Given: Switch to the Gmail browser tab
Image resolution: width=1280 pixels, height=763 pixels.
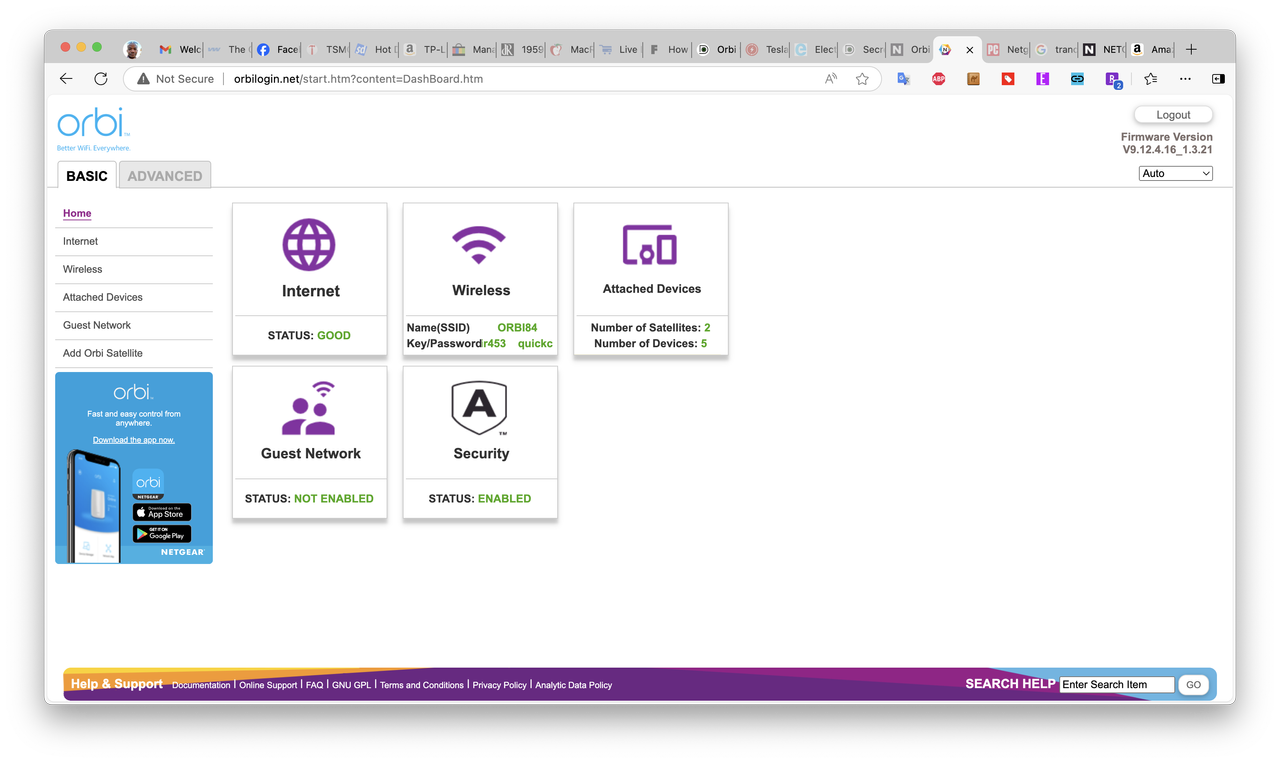Looking at the screenshot, I should click(178, 49).
